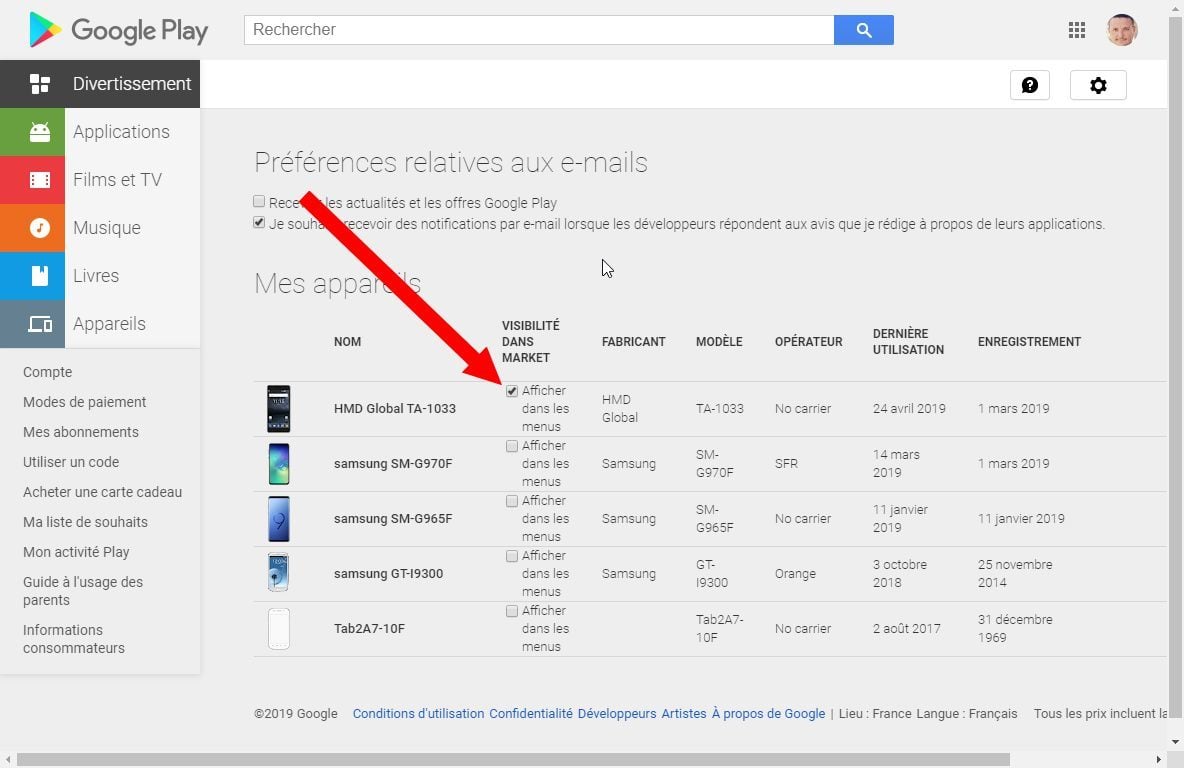This screenshot has height=768, width=1184.
Task: Open Modes de paiement
Action: (x=85, y=403)
